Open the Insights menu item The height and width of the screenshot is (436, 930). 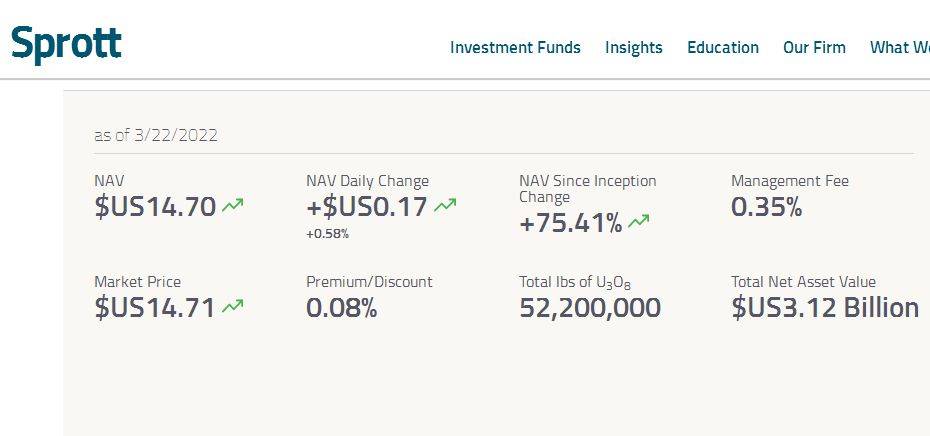click(x=633, y=47)
